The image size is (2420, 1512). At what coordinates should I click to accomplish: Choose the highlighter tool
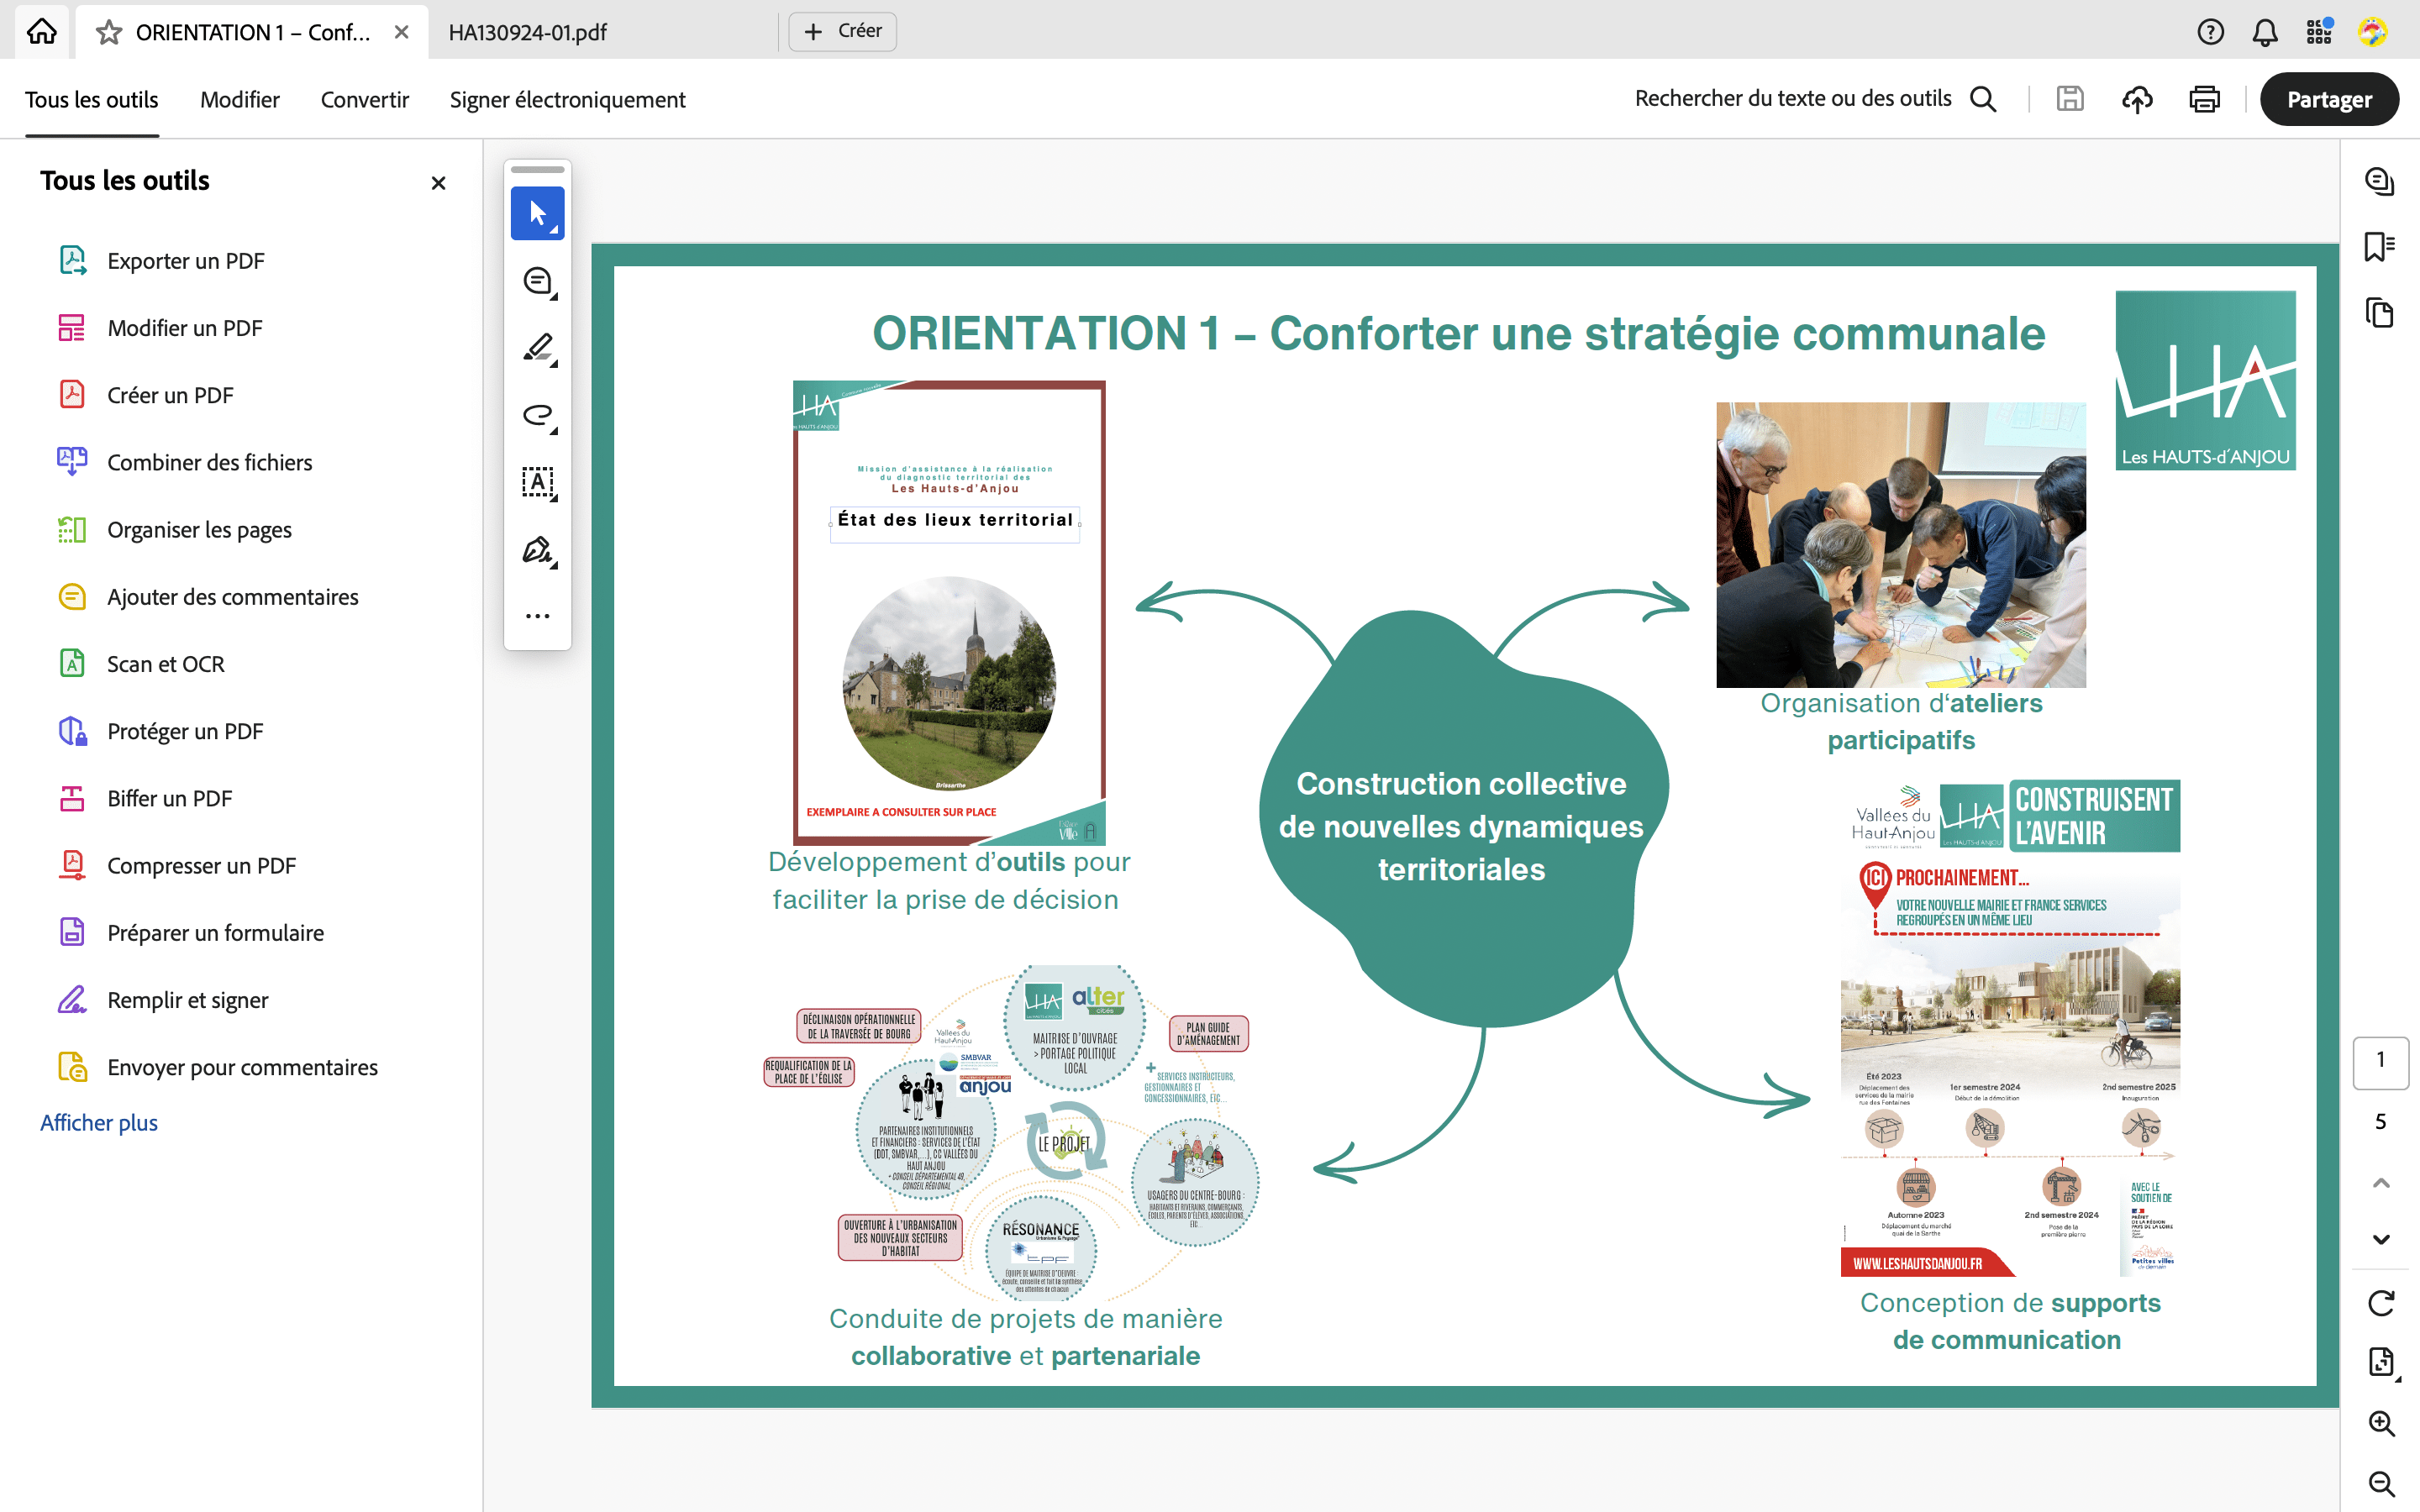pos(538,348)
